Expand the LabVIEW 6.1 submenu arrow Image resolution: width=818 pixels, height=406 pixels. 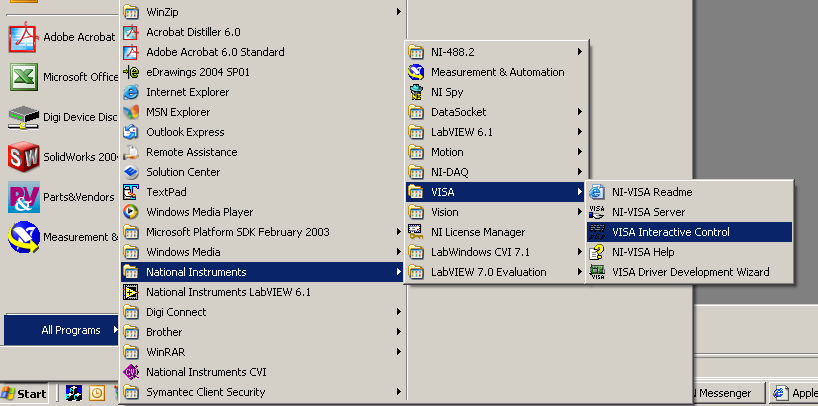coord(580,132)
